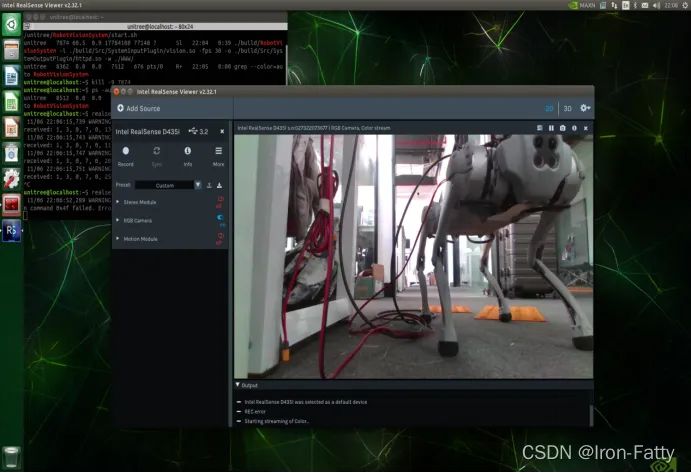
Task: Toggle the RGB Camera switch off
Action: pyautogui.click(x=220, y=220)
